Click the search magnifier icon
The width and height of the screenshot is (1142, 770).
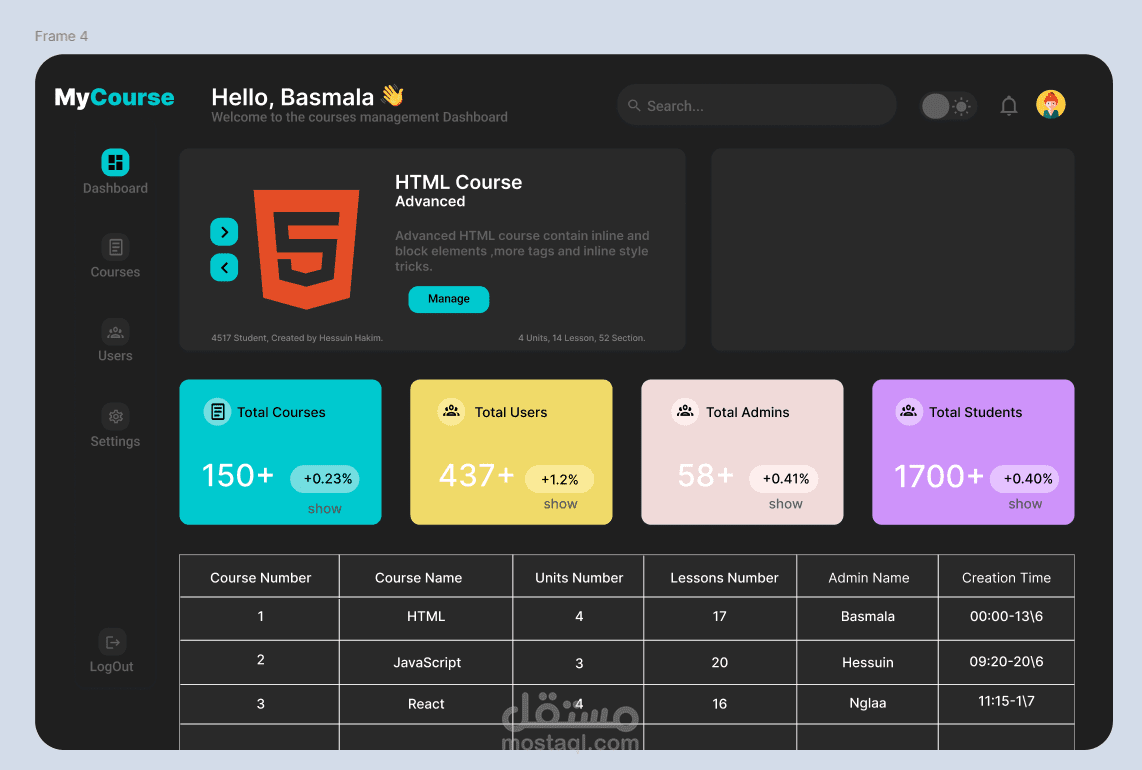tap(634, 106)
